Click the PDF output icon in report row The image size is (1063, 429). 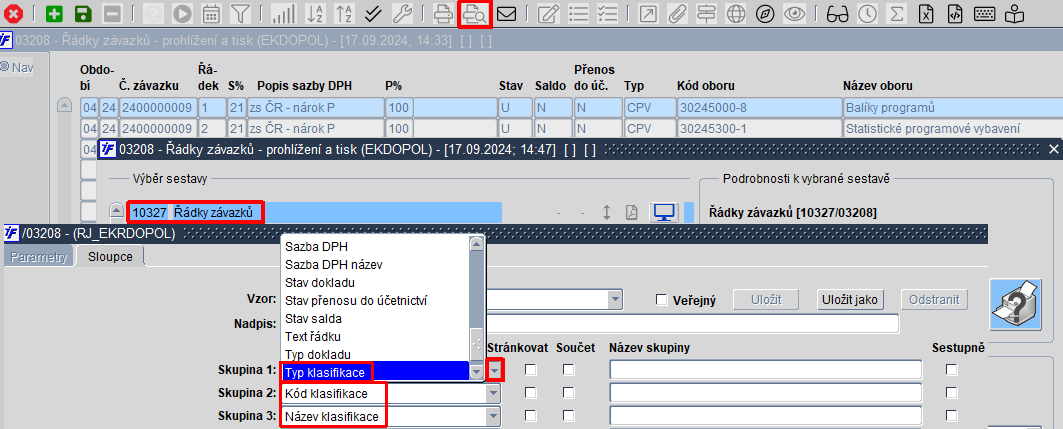click(x=631, y=212)
